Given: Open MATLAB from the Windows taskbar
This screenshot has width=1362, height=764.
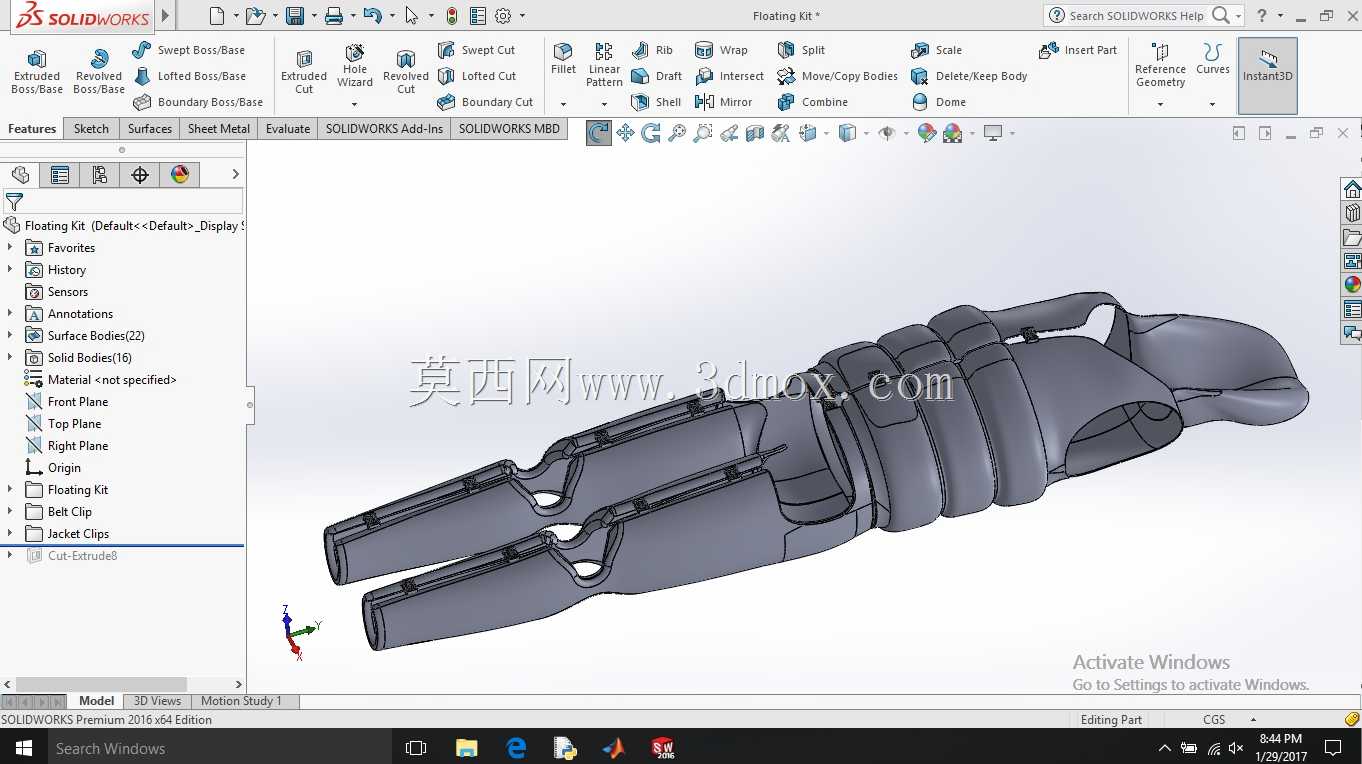Looking at the screenshot, I should [614, 748].
